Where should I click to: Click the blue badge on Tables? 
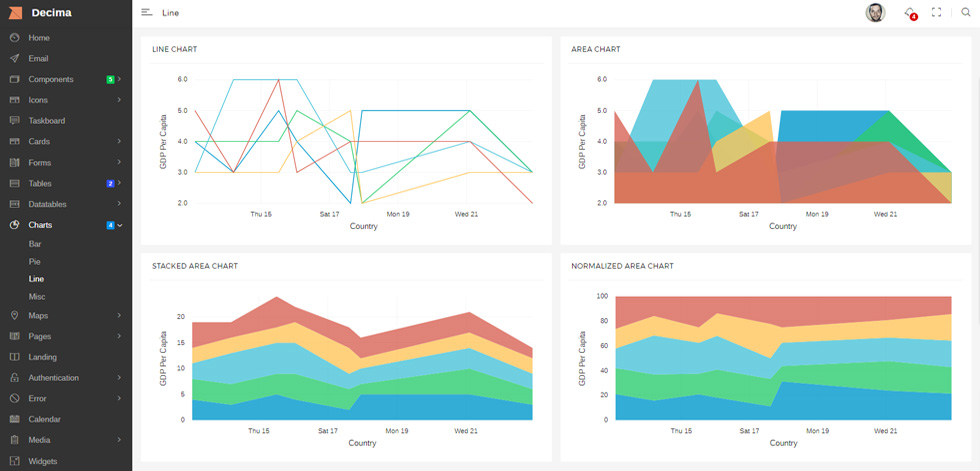110,184
